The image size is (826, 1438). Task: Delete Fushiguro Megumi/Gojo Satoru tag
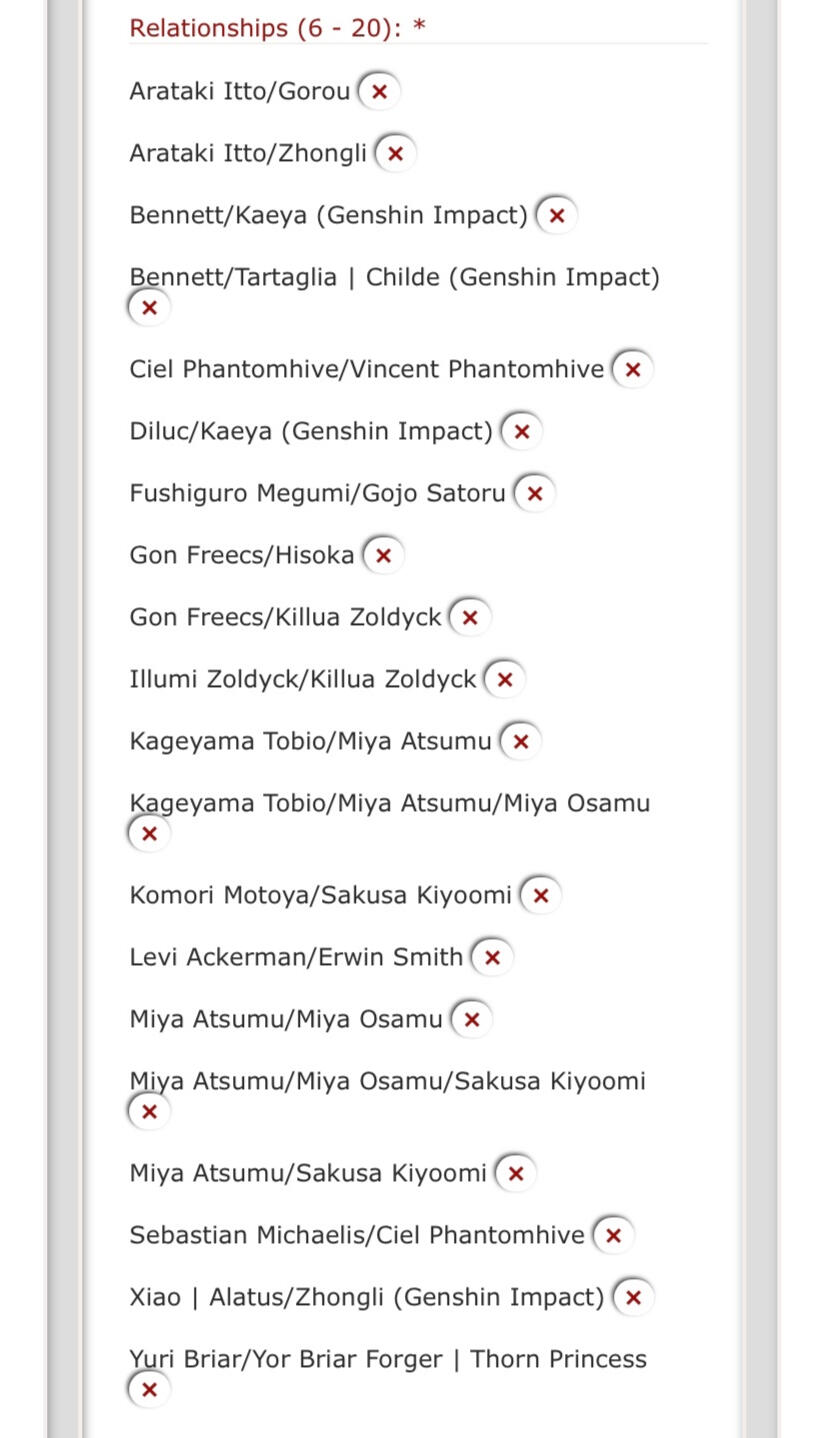point(535,494)
